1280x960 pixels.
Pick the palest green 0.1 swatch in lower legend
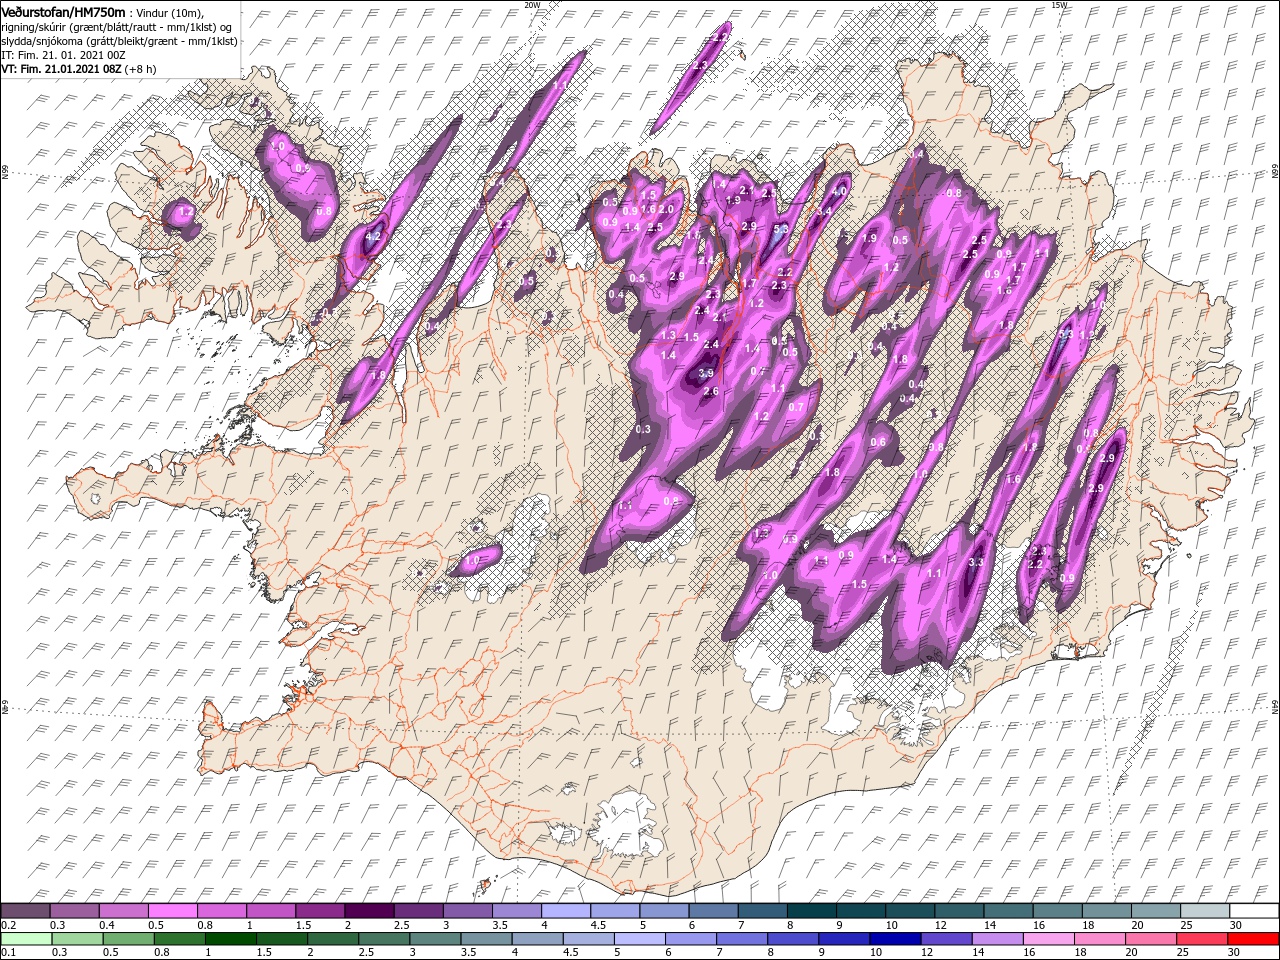25,939
